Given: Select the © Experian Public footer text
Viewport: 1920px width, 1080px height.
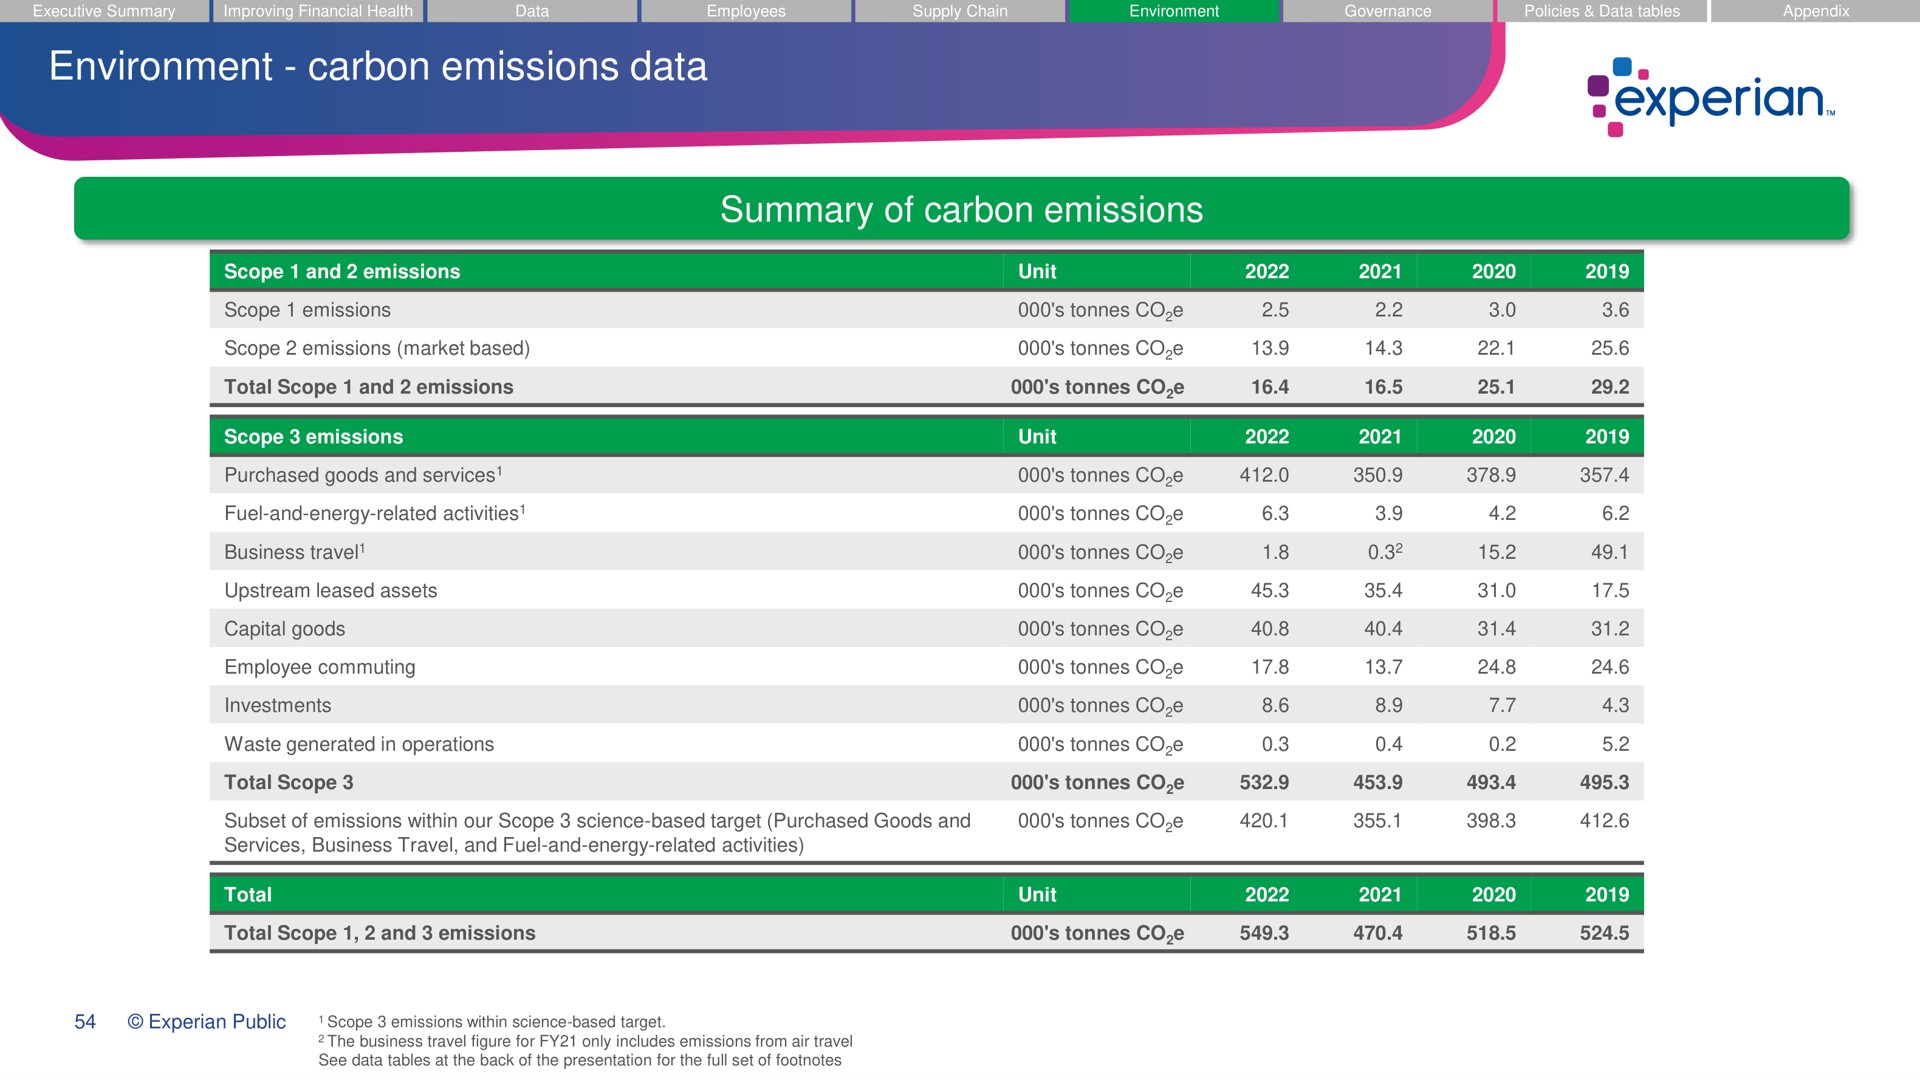Looking at the screenshot, I should [207, 1022].
